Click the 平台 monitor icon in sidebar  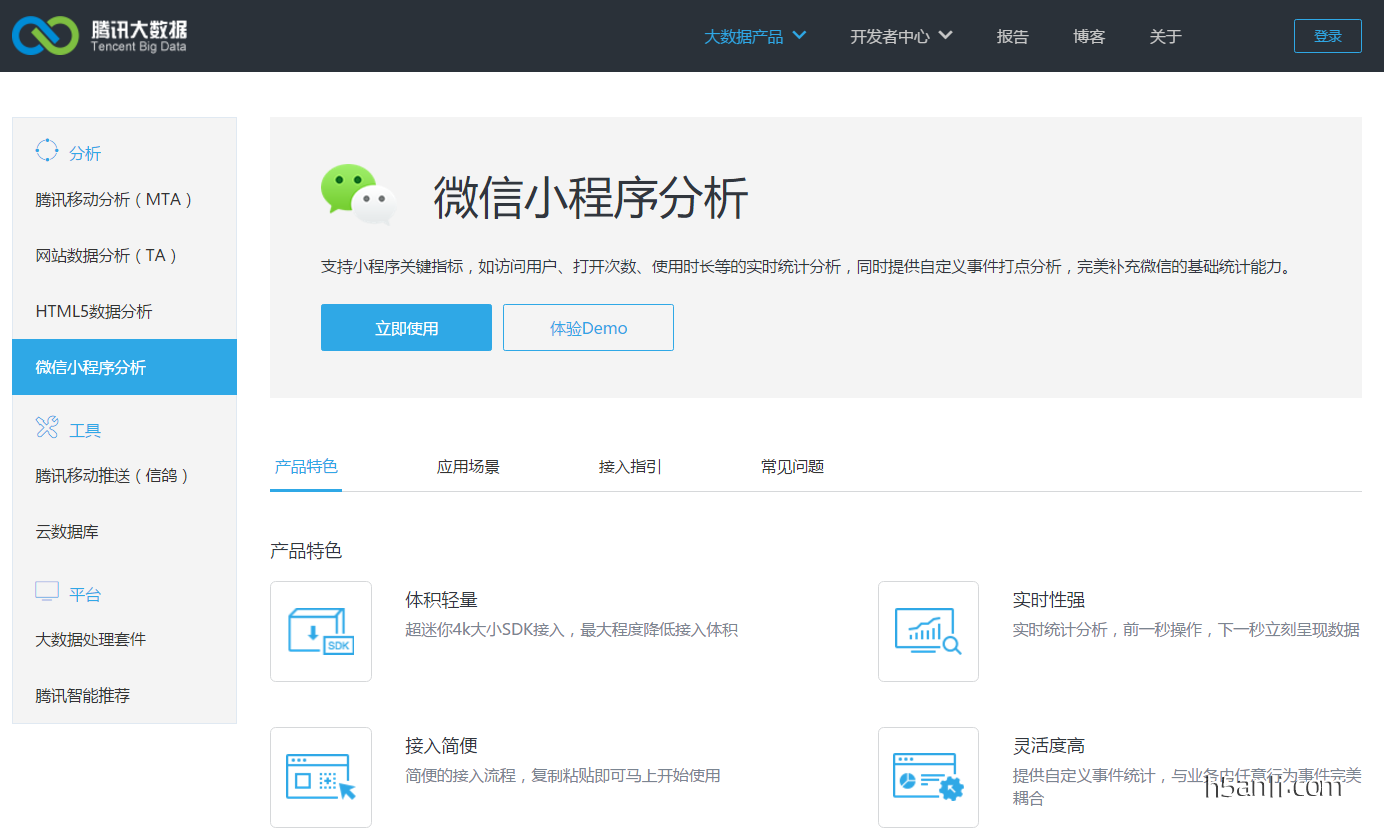point(47,591)
